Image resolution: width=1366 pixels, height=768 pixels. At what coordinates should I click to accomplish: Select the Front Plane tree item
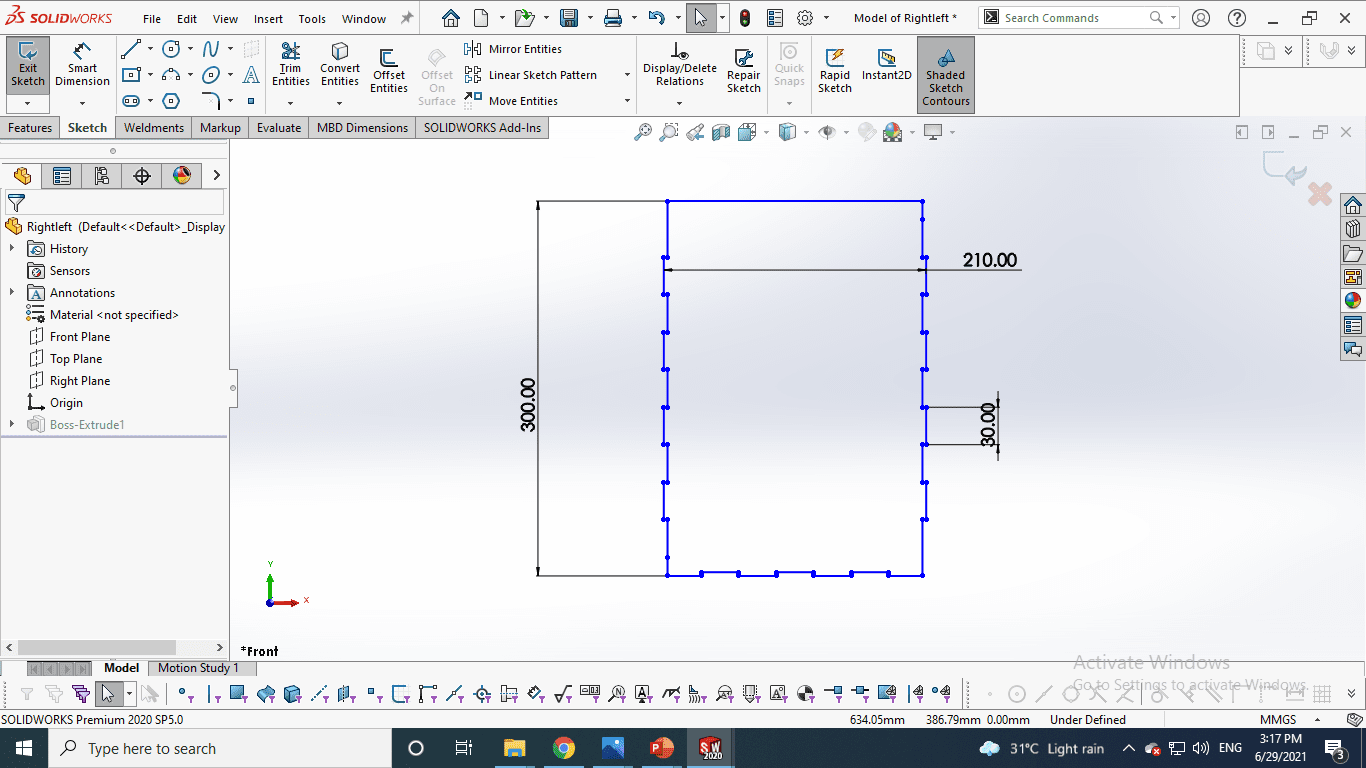pos(70,337)
